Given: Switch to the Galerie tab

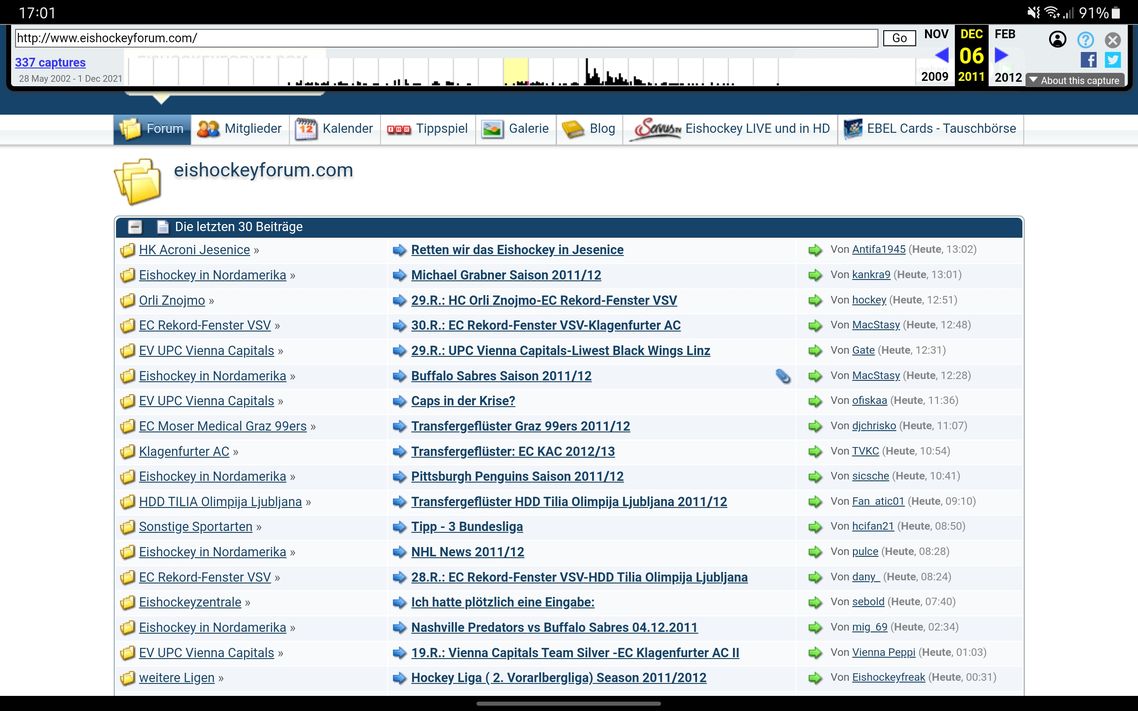Looking at the screenshot, I should [516, 129].
